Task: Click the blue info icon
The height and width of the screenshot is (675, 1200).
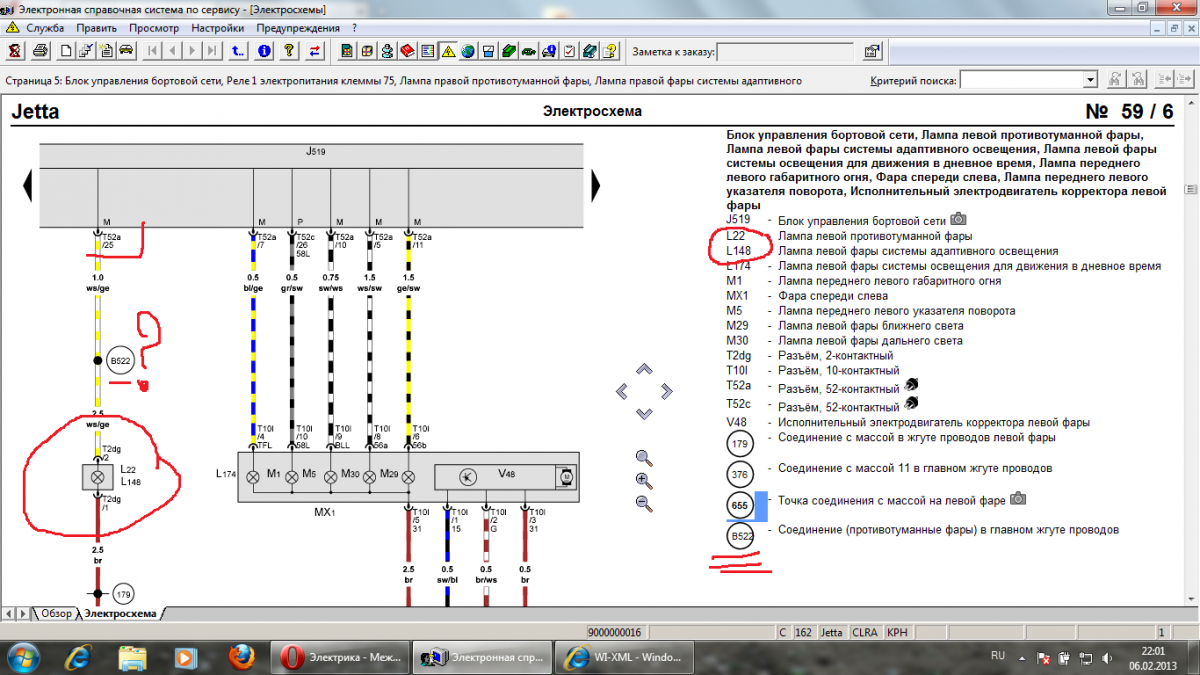Action: point(265,50)
